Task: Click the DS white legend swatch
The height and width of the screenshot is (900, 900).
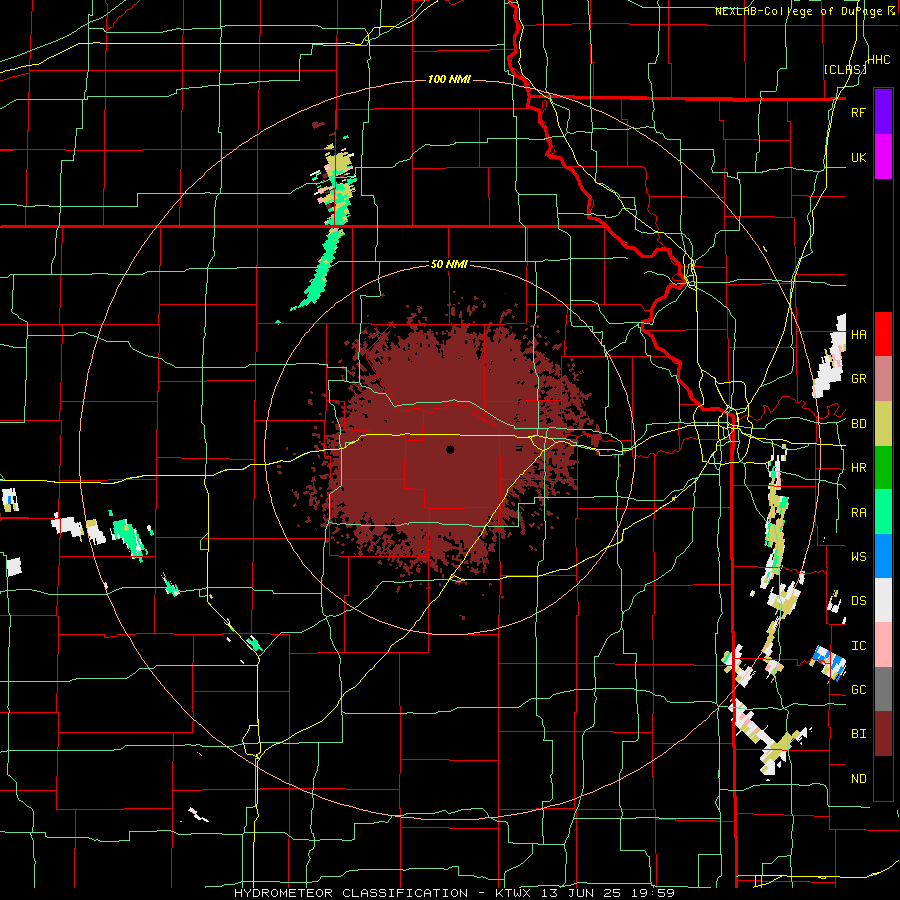Action: (x=883, y=600)
